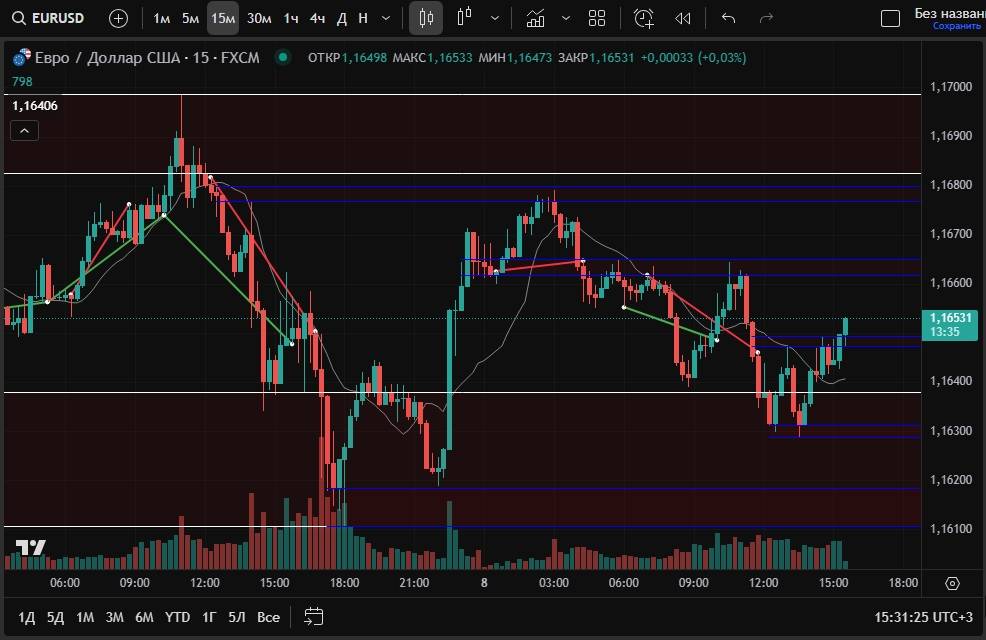Viewport: 986px width, 640px height.
Task: Open the chart style dropdown chevron
Action: click(x=496, y=18)
